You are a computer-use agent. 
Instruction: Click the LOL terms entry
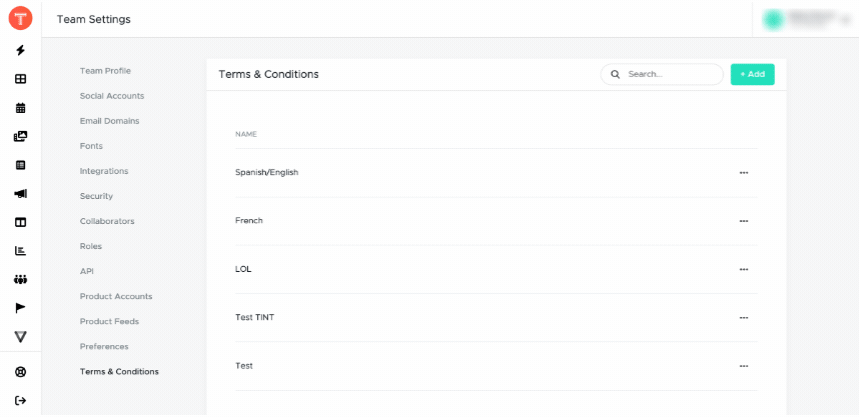243,269
